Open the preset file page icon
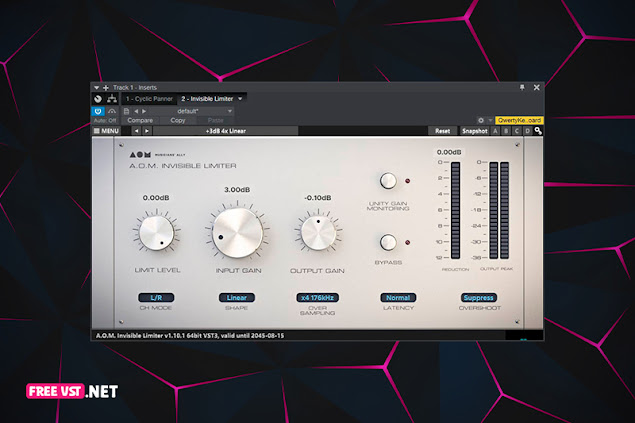The image size is (635, 423). (x=126, y=111)
